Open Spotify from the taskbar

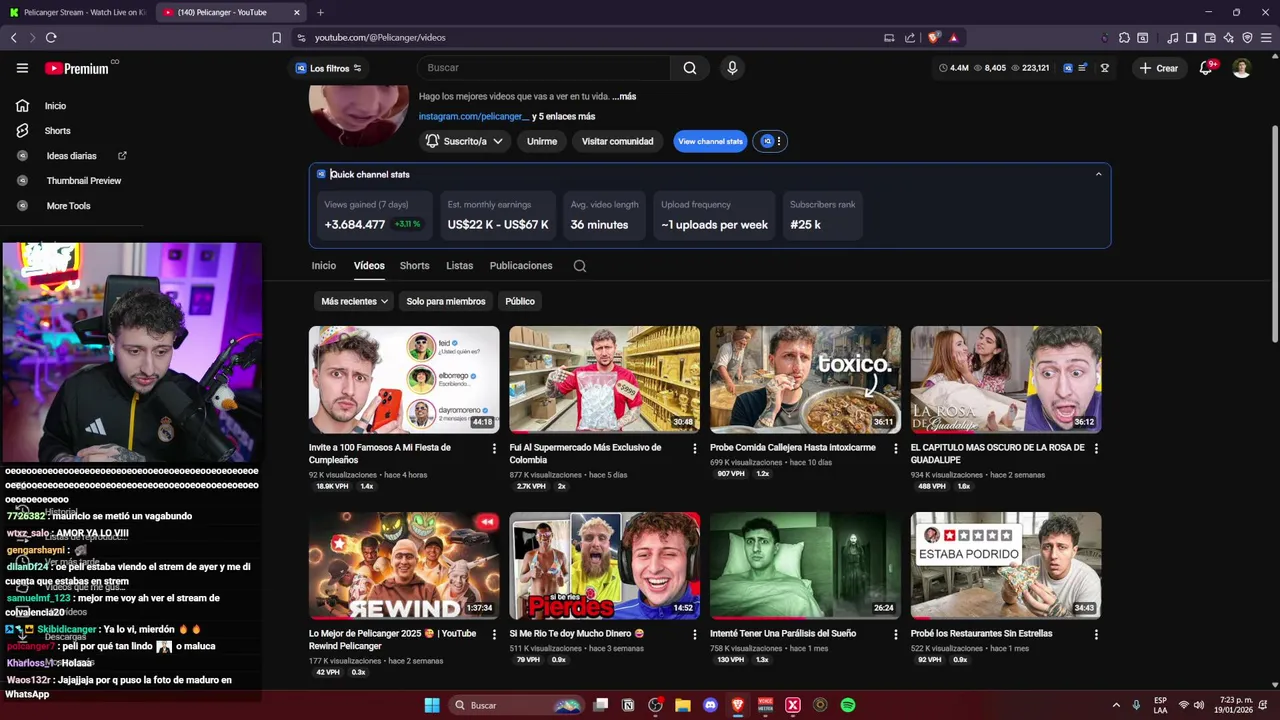pos(848,705)
